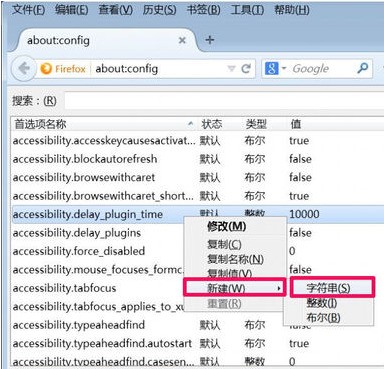Image resolution: width=384 pixels, height=369 pixels.
Task: Open the 工具(T) menu
Action: (x=247, y=10)
